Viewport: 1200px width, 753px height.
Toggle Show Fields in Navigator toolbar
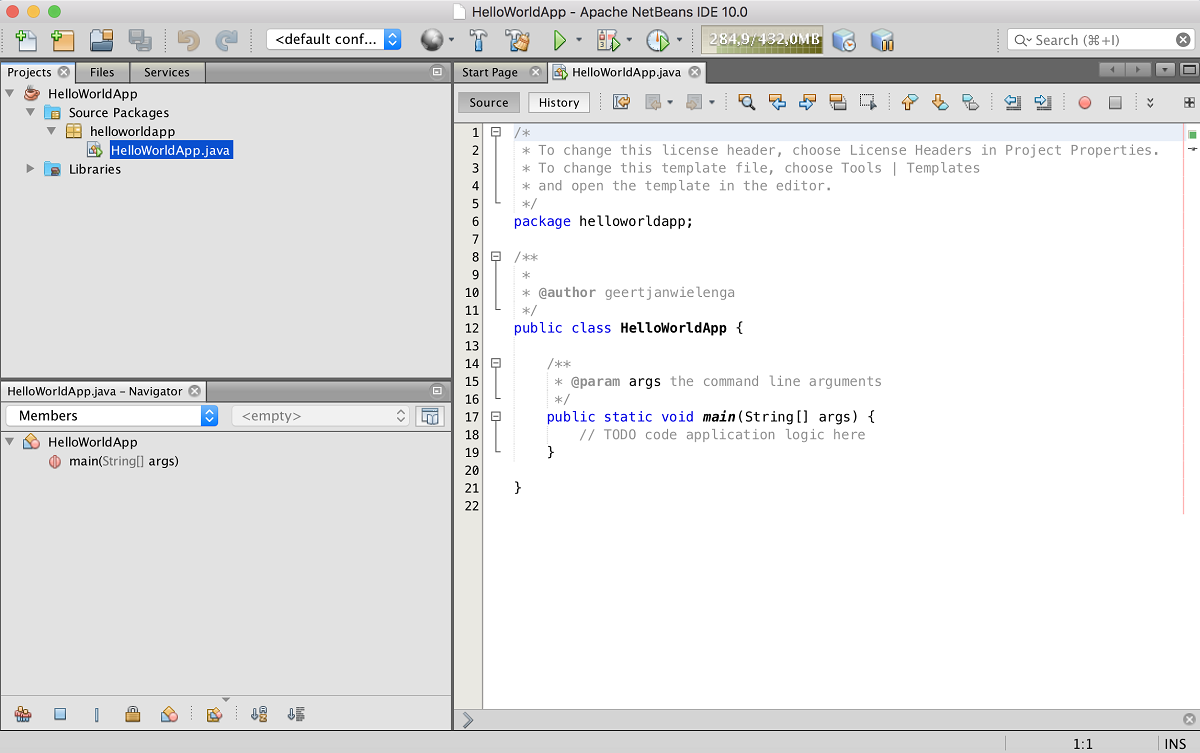[x=60, y=714]
